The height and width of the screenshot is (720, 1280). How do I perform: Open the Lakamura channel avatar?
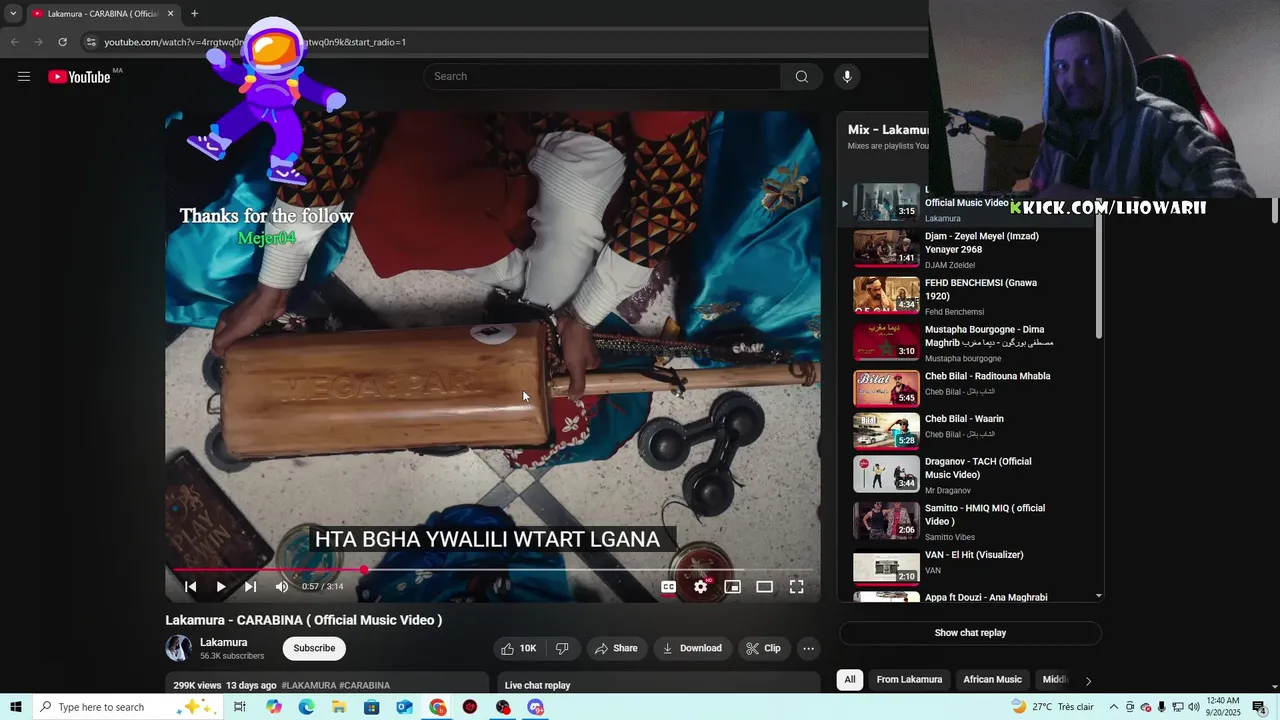[179, 648]
